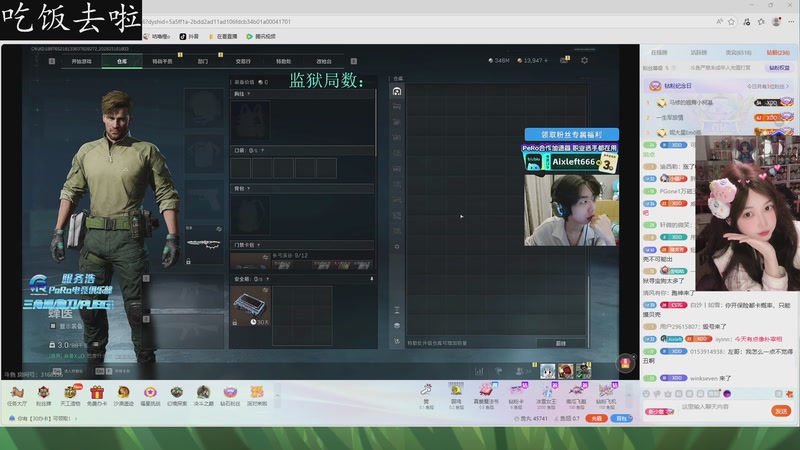Expand the bottom activity icons chevron

click(x=278, y=395)
